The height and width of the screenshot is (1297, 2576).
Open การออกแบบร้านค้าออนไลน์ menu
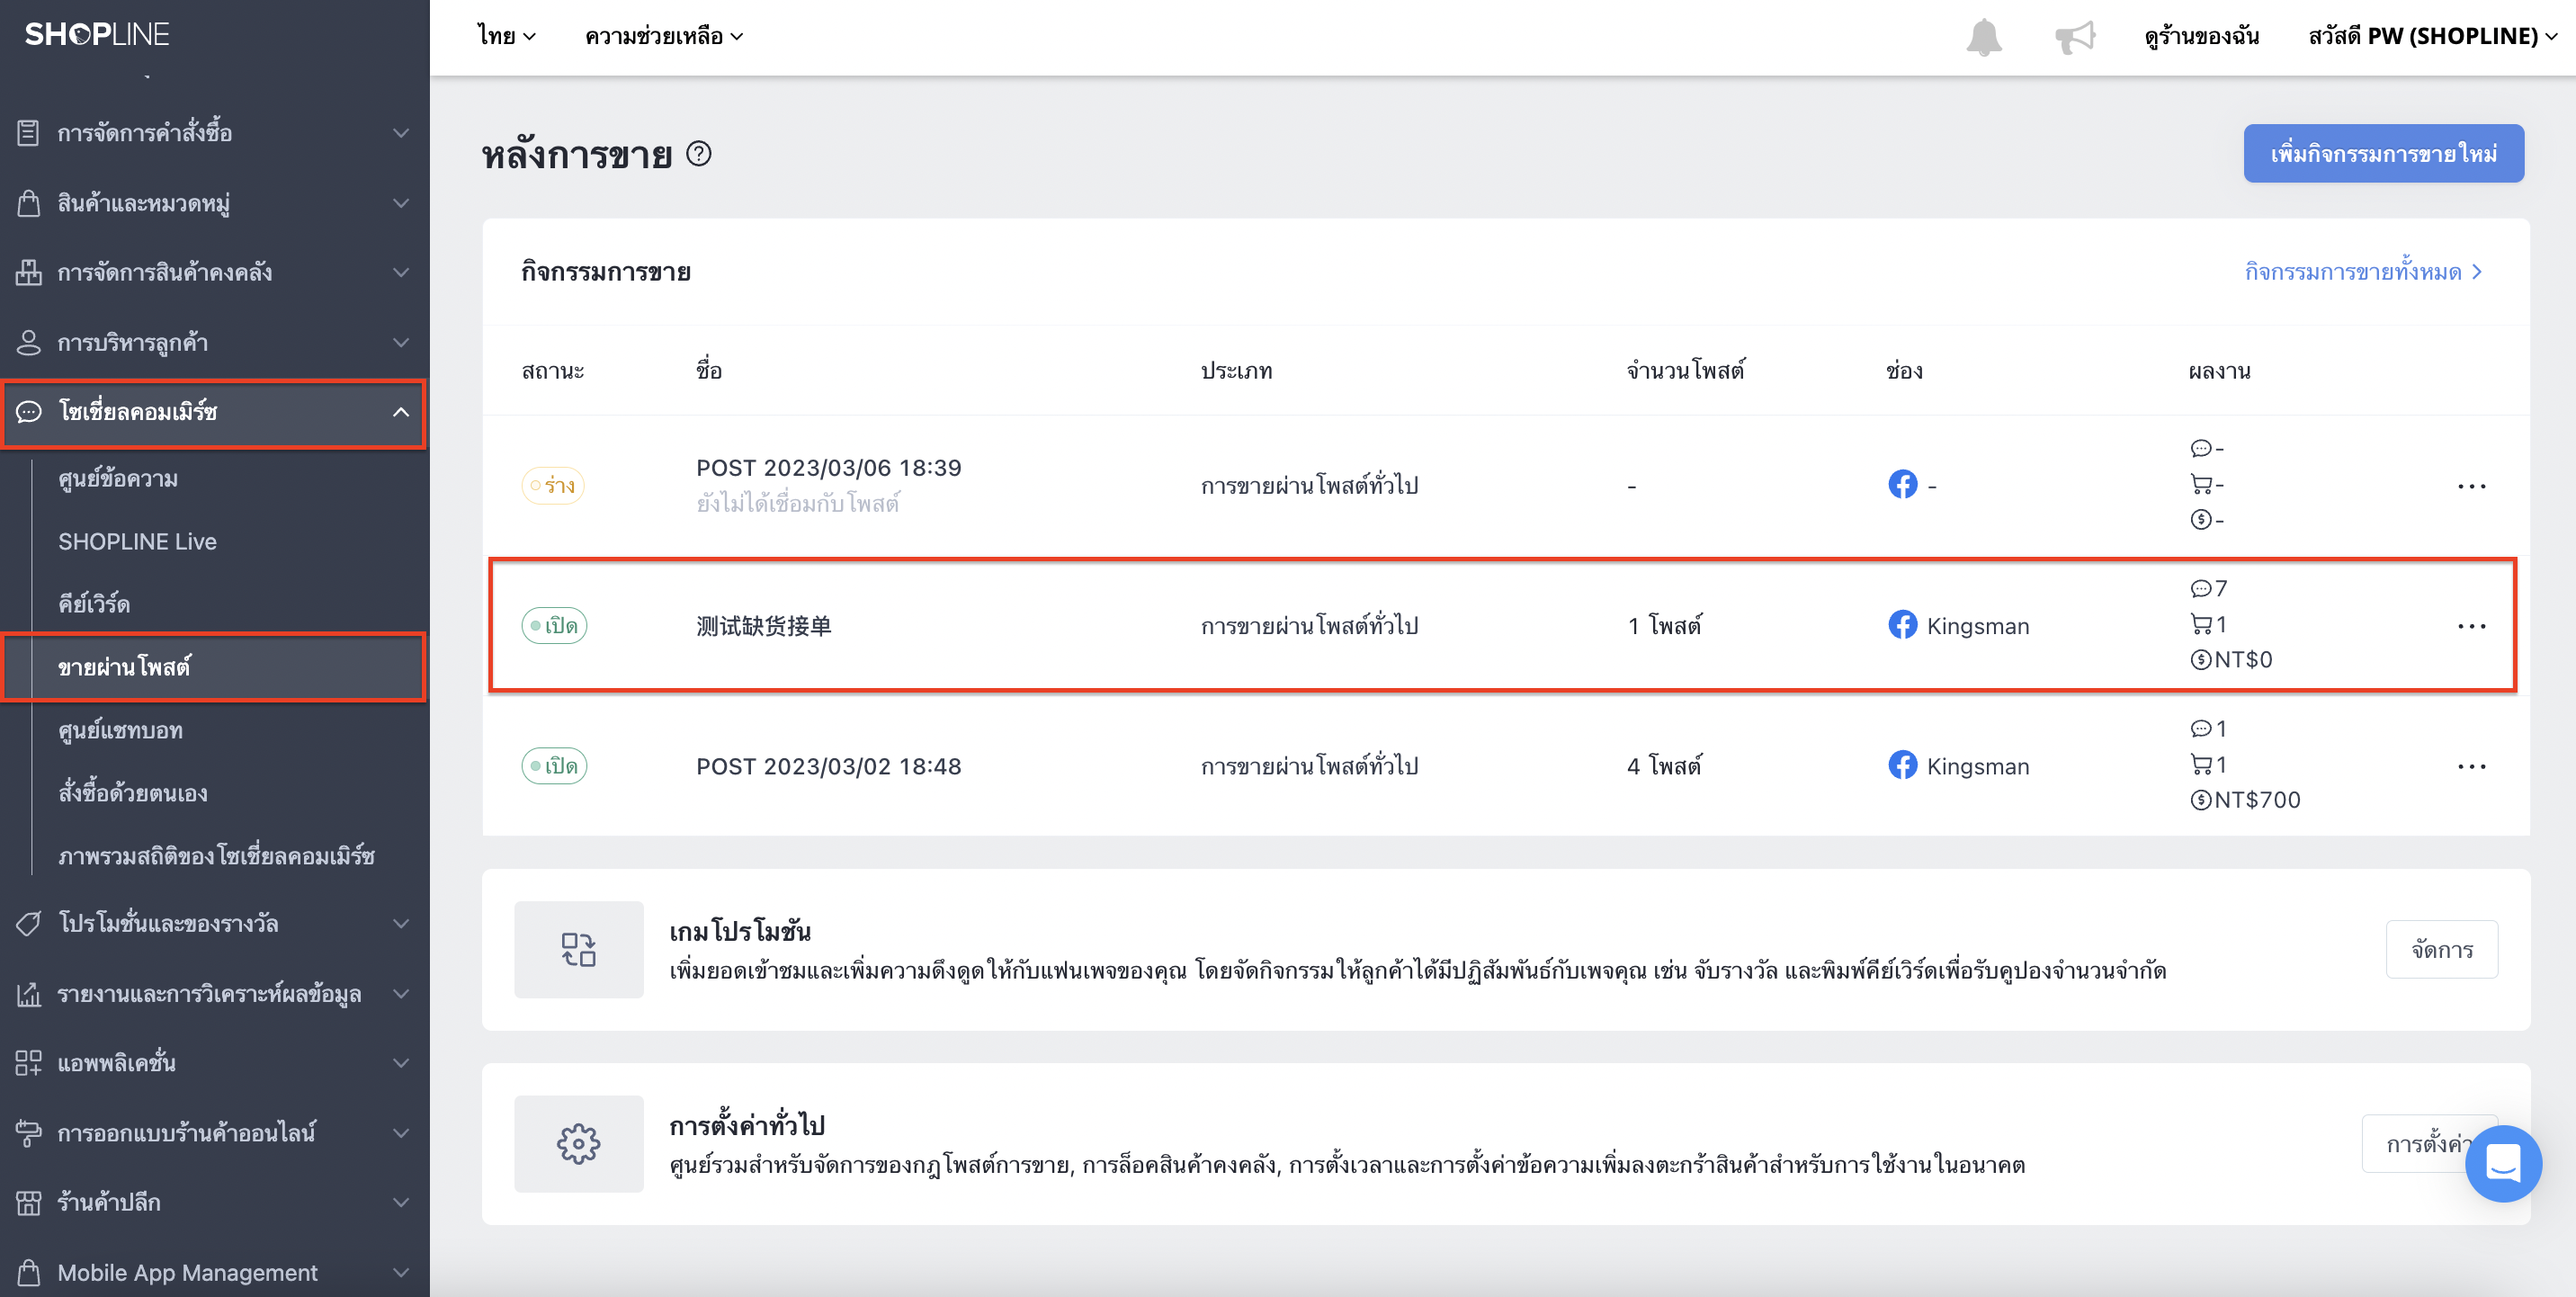pyautogui.click(x=214, y=1133)
